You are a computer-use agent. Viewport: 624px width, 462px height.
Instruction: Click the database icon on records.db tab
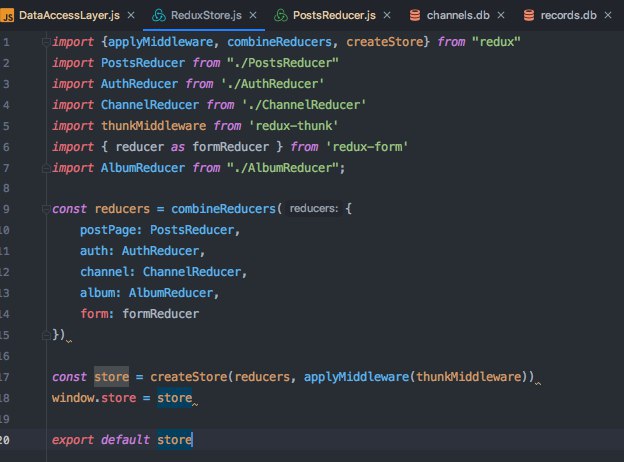click(x=529, y=16)
